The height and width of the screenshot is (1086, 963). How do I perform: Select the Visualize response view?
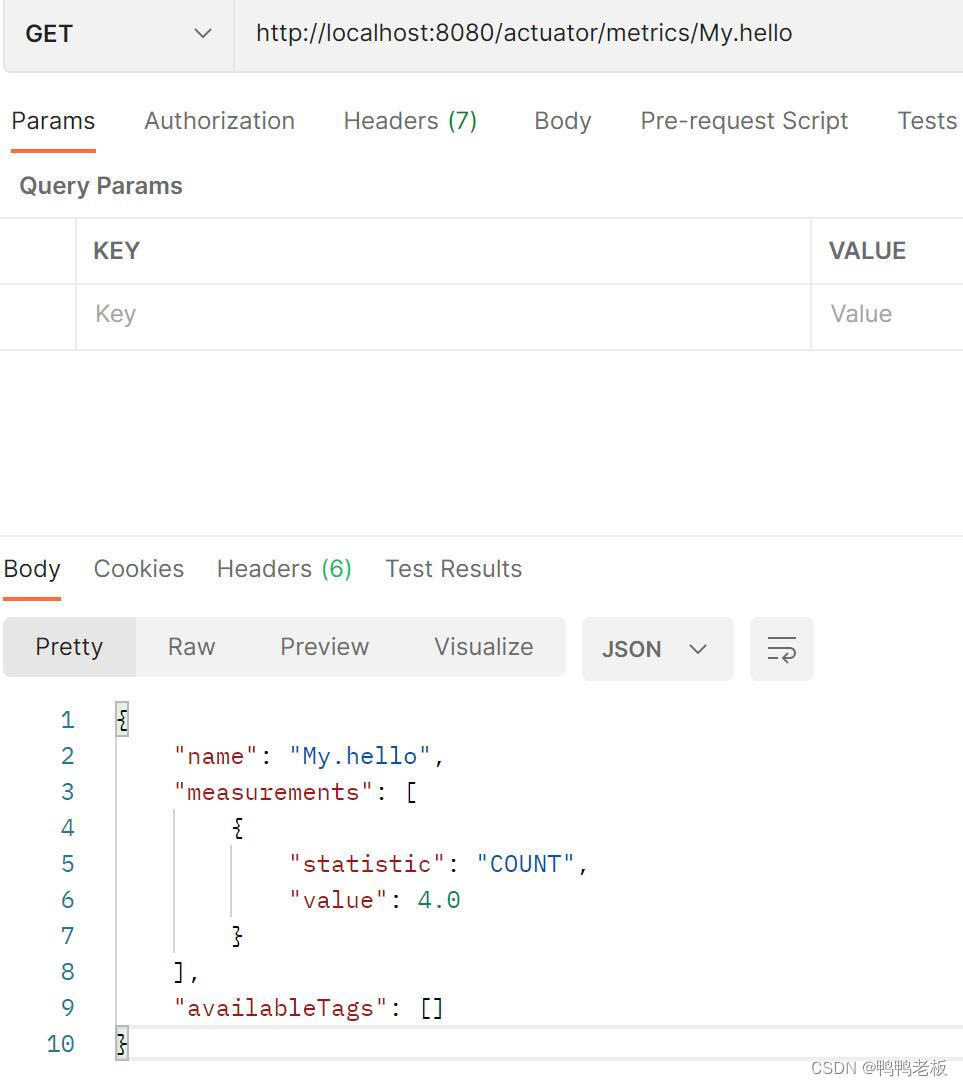click(483, 647)
